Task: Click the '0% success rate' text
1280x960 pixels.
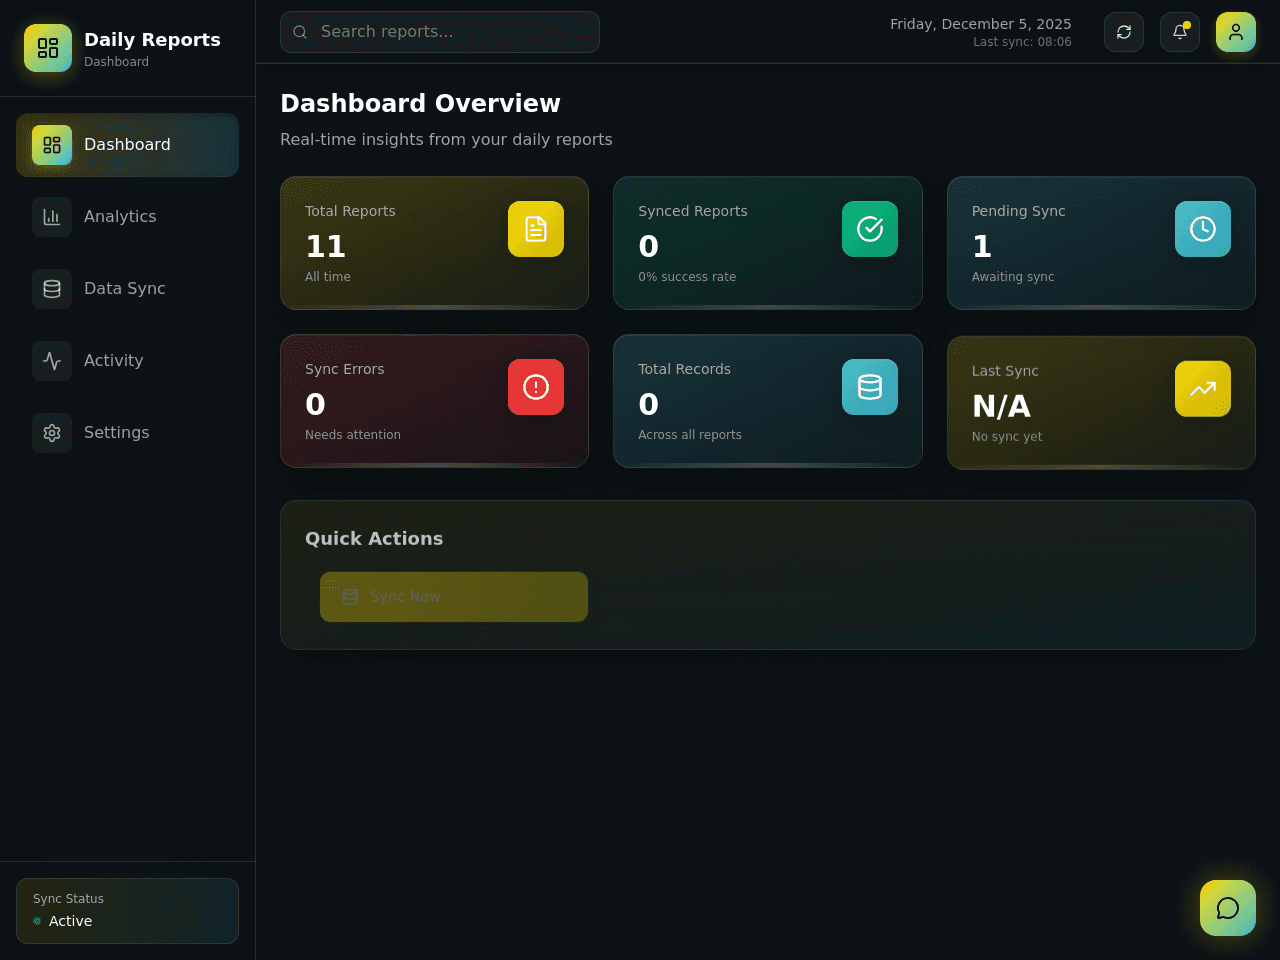Action: tap(687, 277)
